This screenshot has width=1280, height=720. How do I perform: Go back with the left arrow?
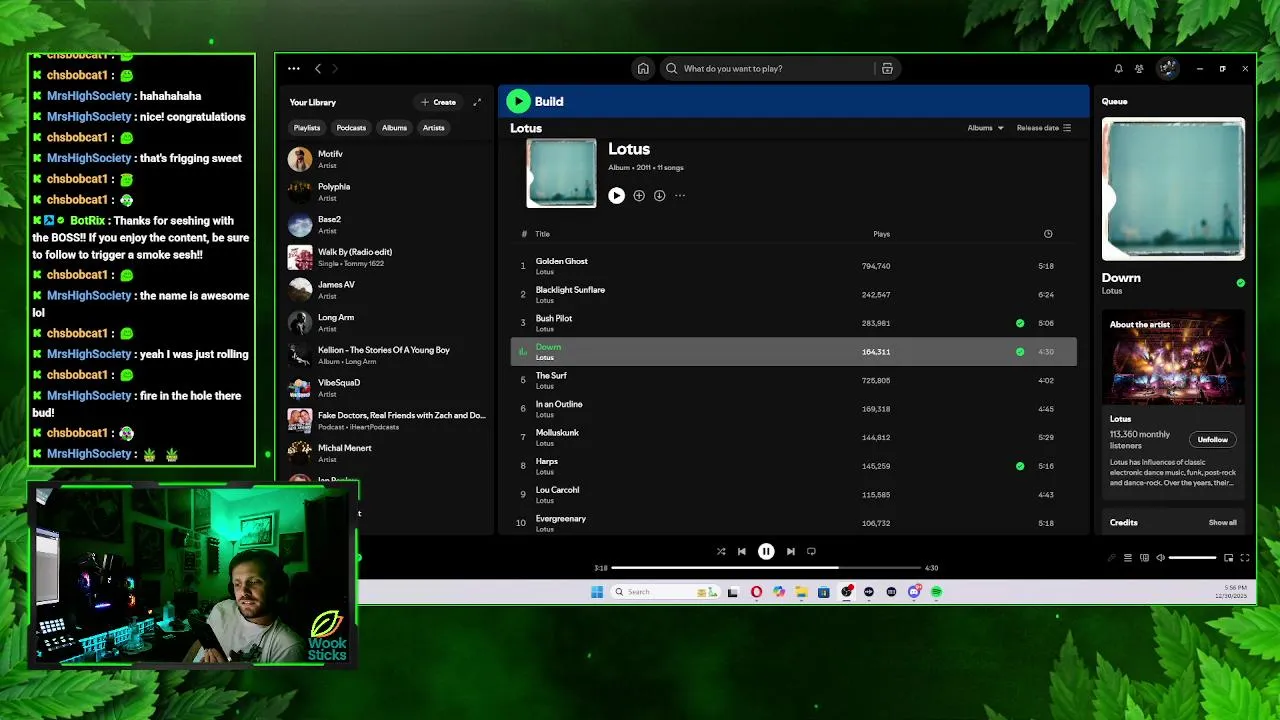click(x=318, y=69)
